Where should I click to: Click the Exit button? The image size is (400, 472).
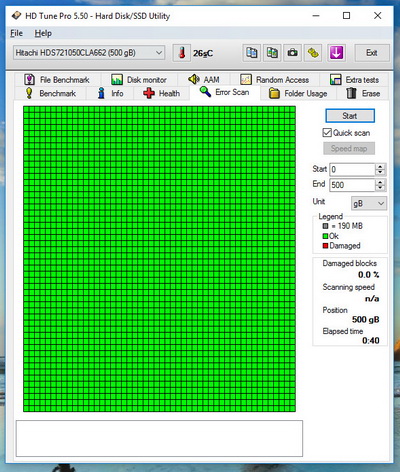click(372, 53)
